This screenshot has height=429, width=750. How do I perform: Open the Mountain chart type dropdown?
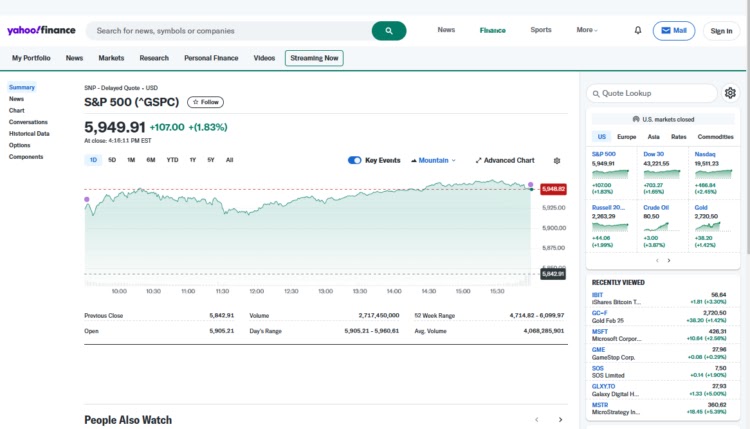433,160
